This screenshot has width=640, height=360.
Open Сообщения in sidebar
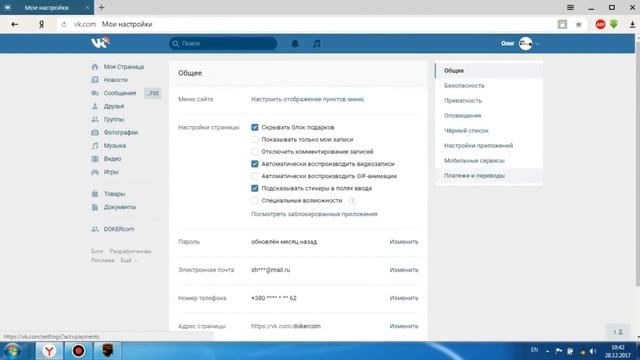click(120, 93)
